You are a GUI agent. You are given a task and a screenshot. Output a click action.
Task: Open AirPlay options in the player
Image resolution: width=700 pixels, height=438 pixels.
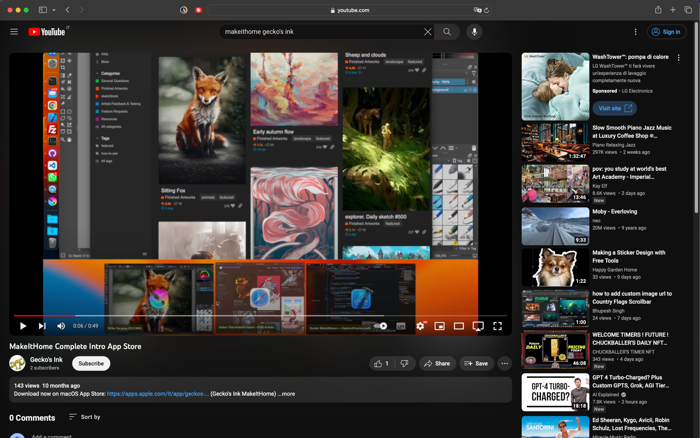[478, 326]
